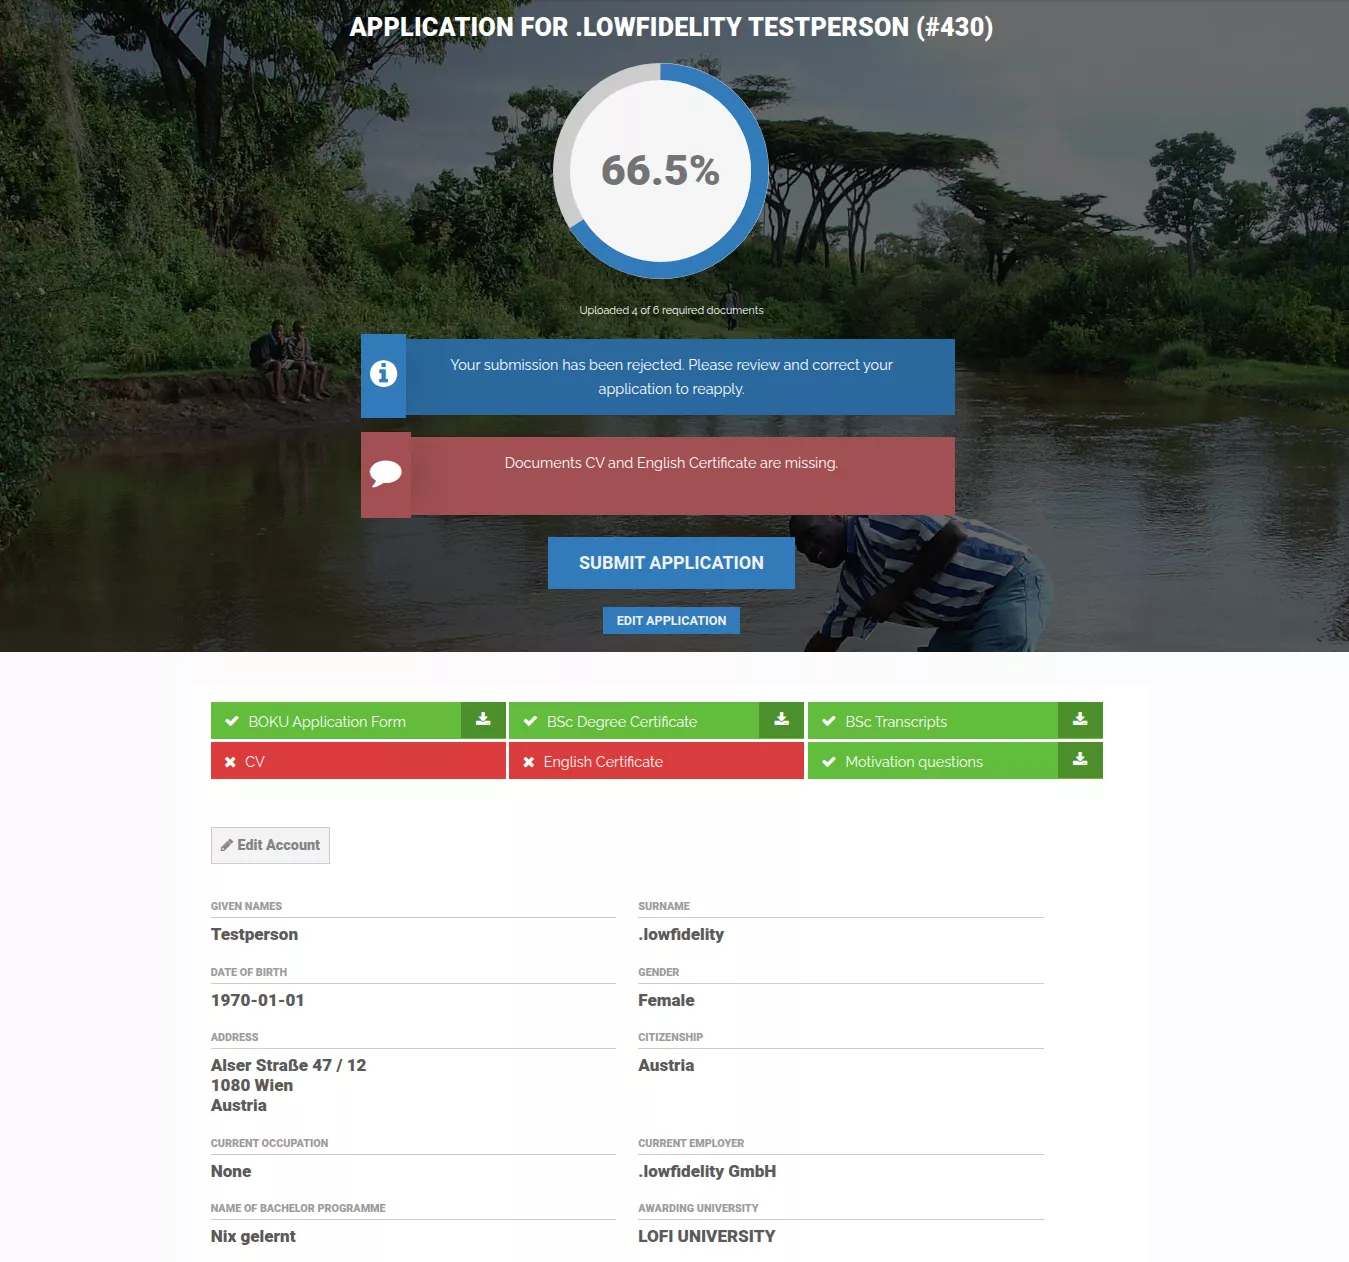Click the speech bubble icon on missing documents alert
This screenshot has height=1262, width=1349.
[x=386, y=474]
